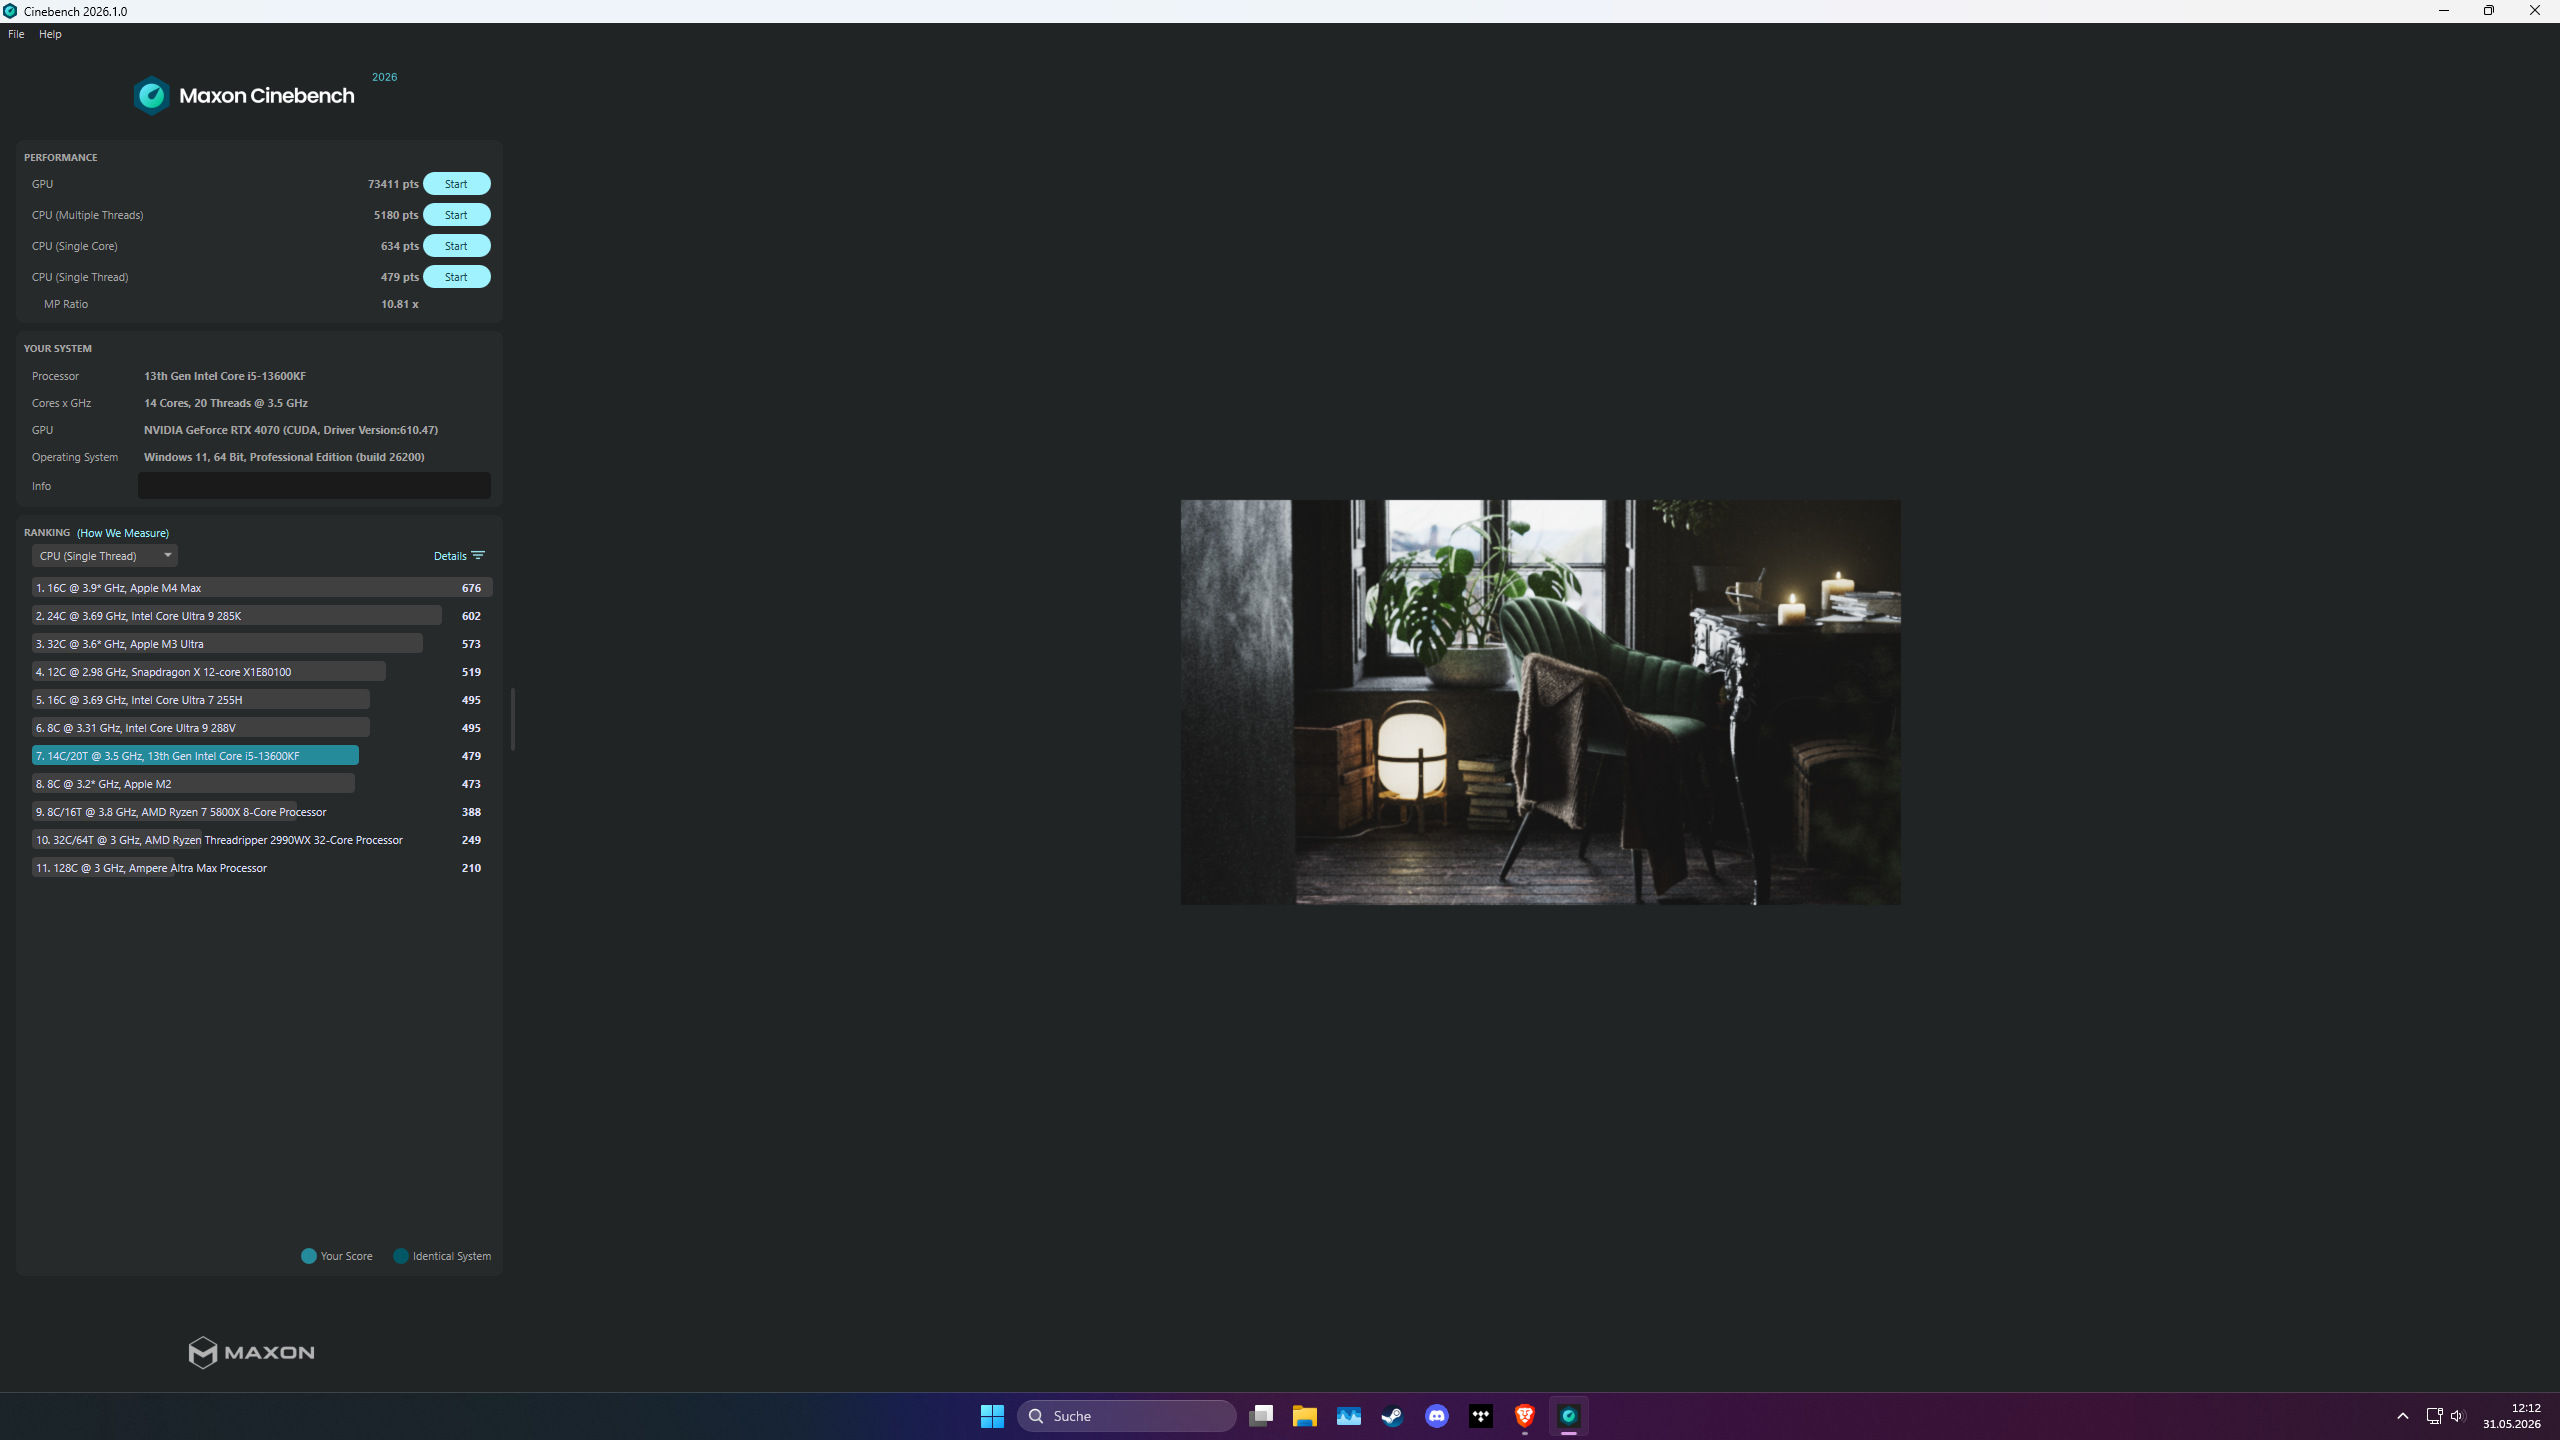
Task: Expand the CPU (Single Thread) ranking dropdown
Action: pos(105,556)
